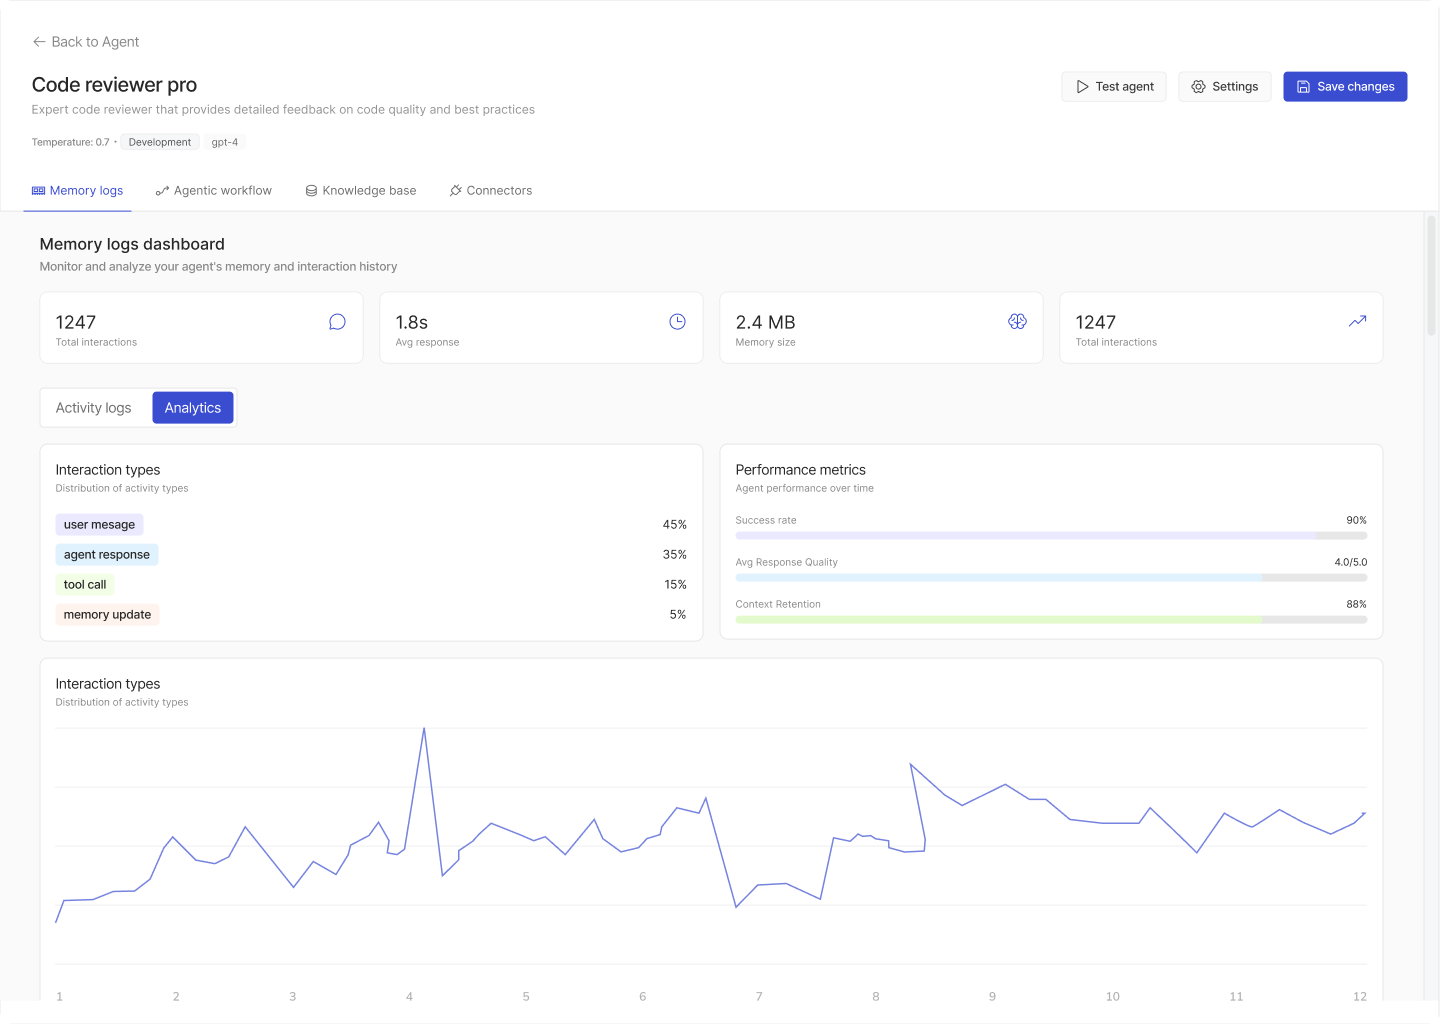This screenshot has width=1440, height=1024.
Task: Click the 45% value
Action: (x=675, y=525)
